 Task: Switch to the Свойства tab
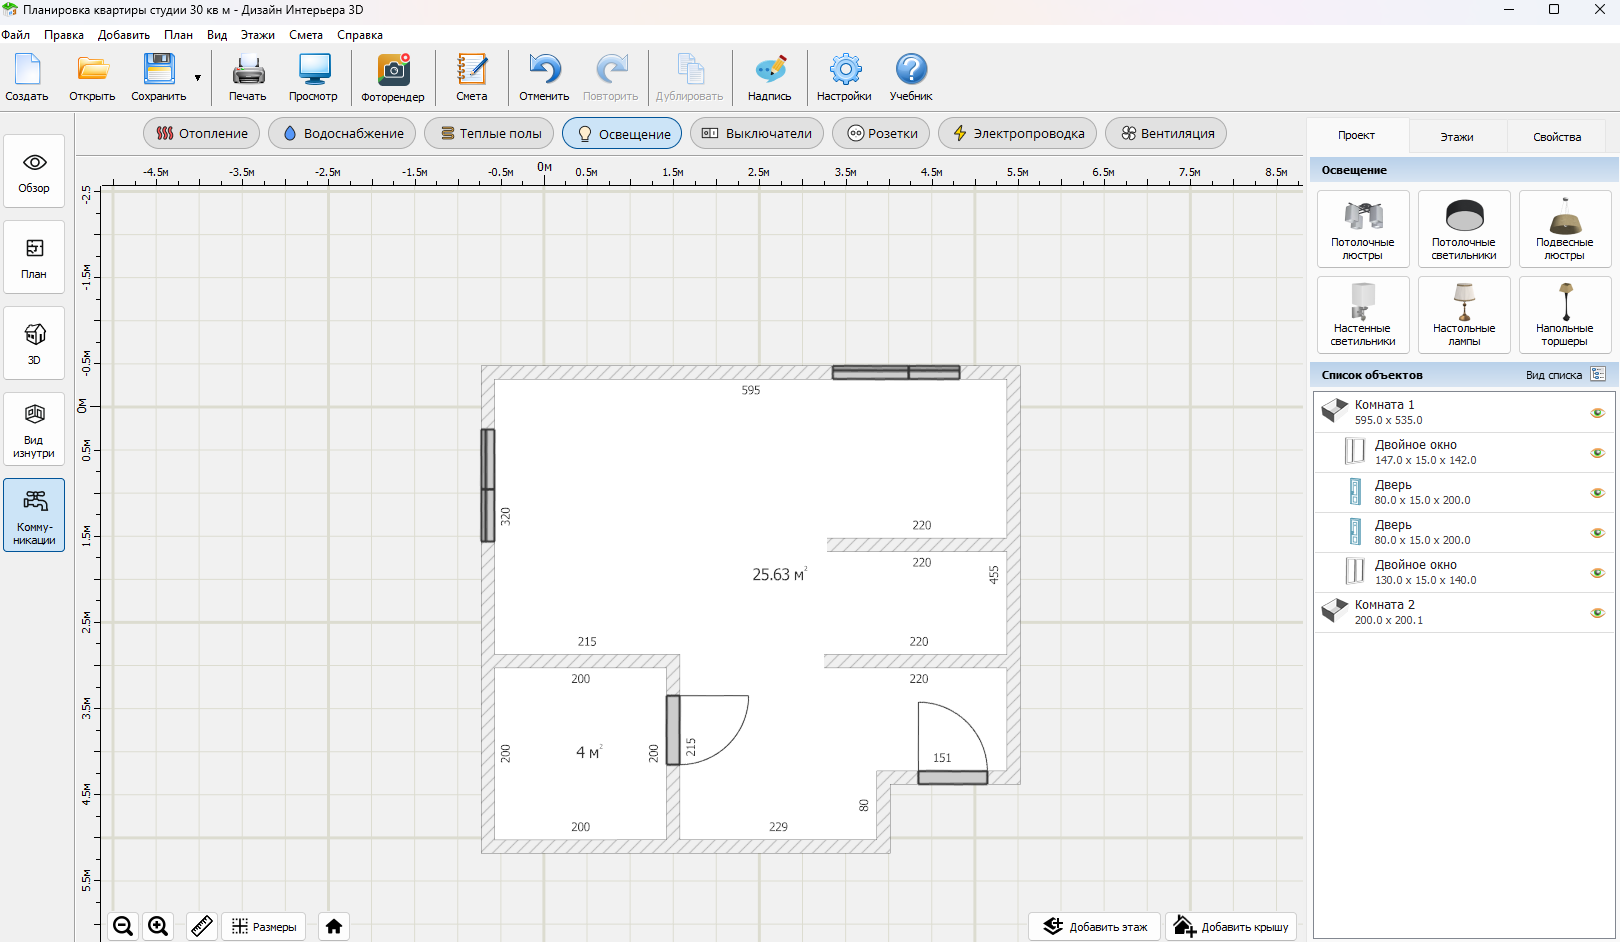coord(1557,136)
